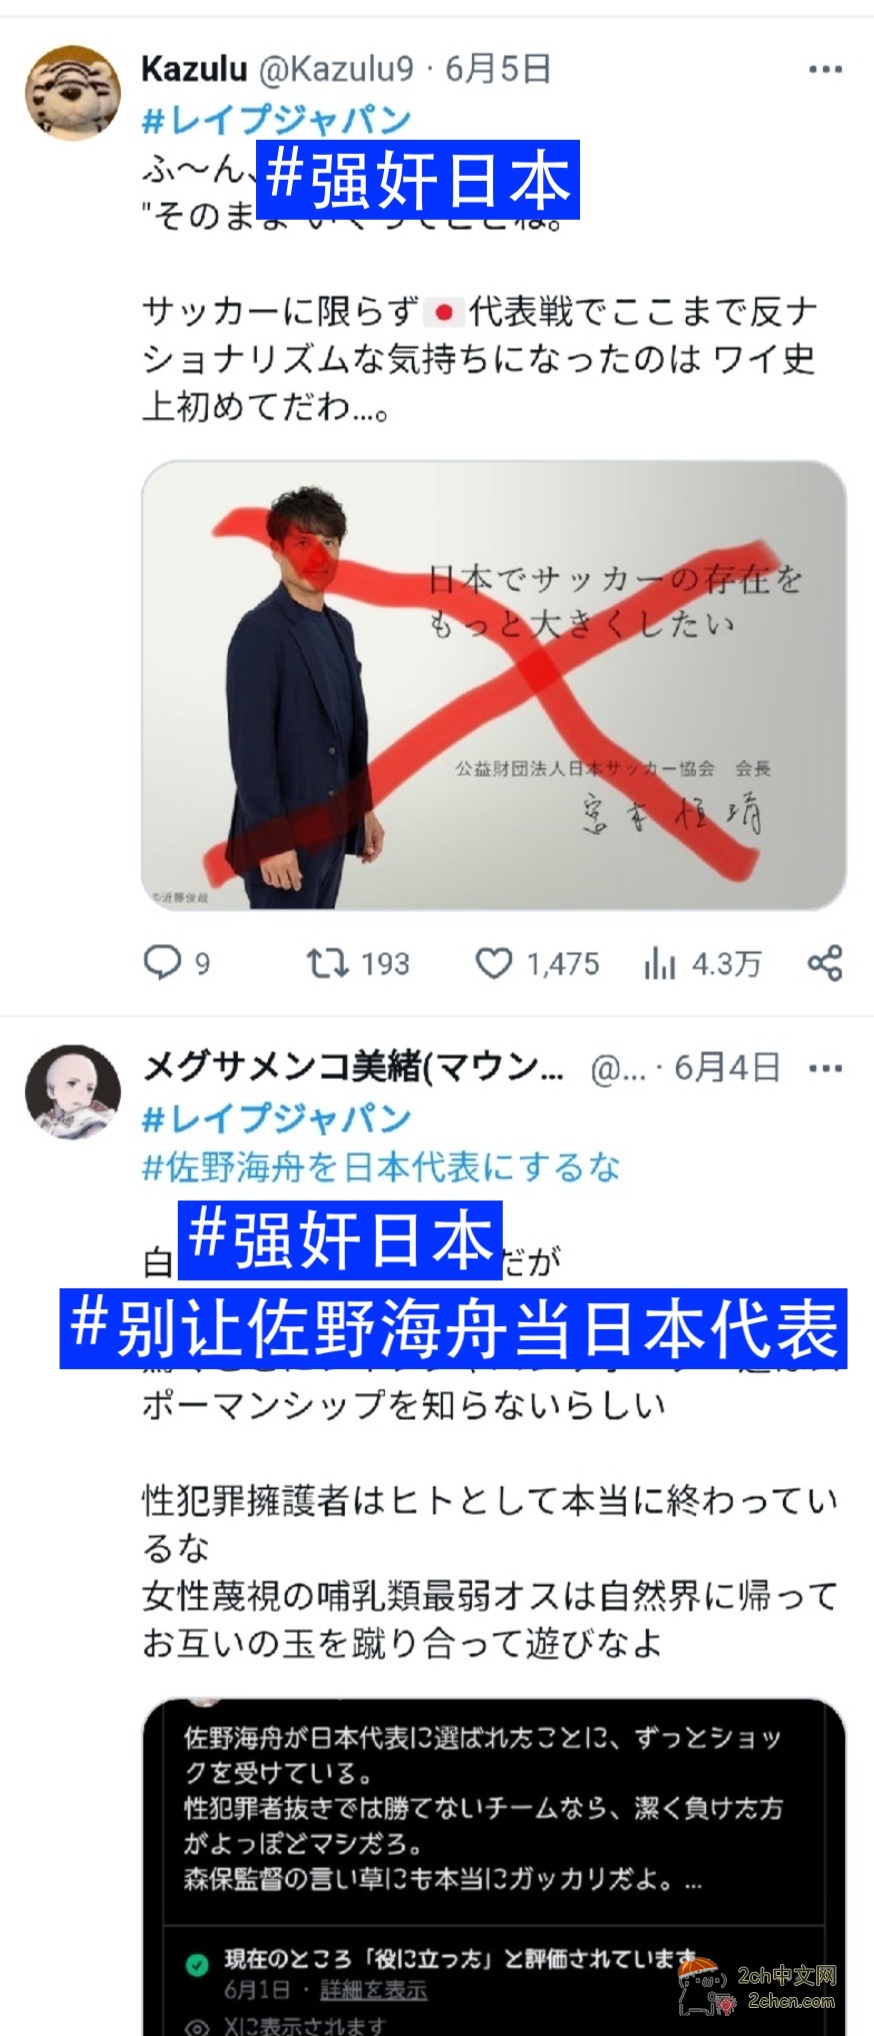Retweet the post with 193 retweets
The image size is (874, 2036).
358,963
